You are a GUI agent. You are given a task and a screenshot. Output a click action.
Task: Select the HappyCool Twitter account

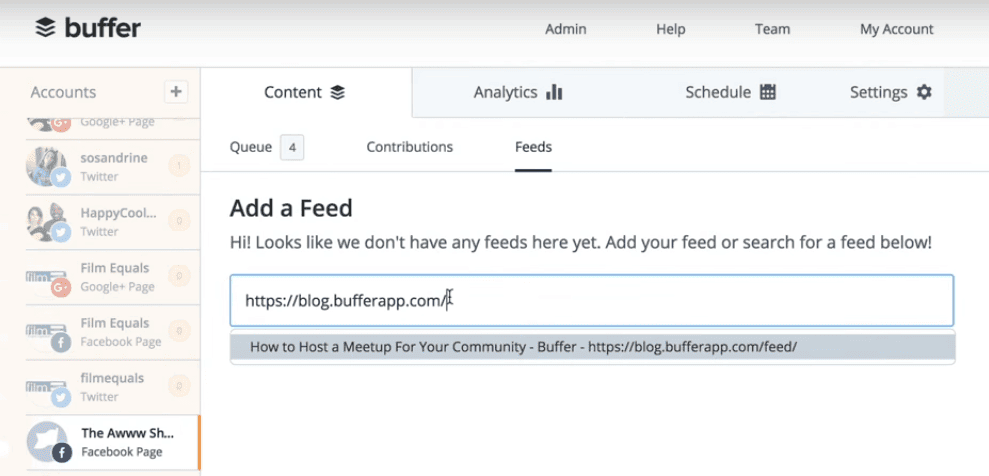pyautogui.click(x=112, y=222)
